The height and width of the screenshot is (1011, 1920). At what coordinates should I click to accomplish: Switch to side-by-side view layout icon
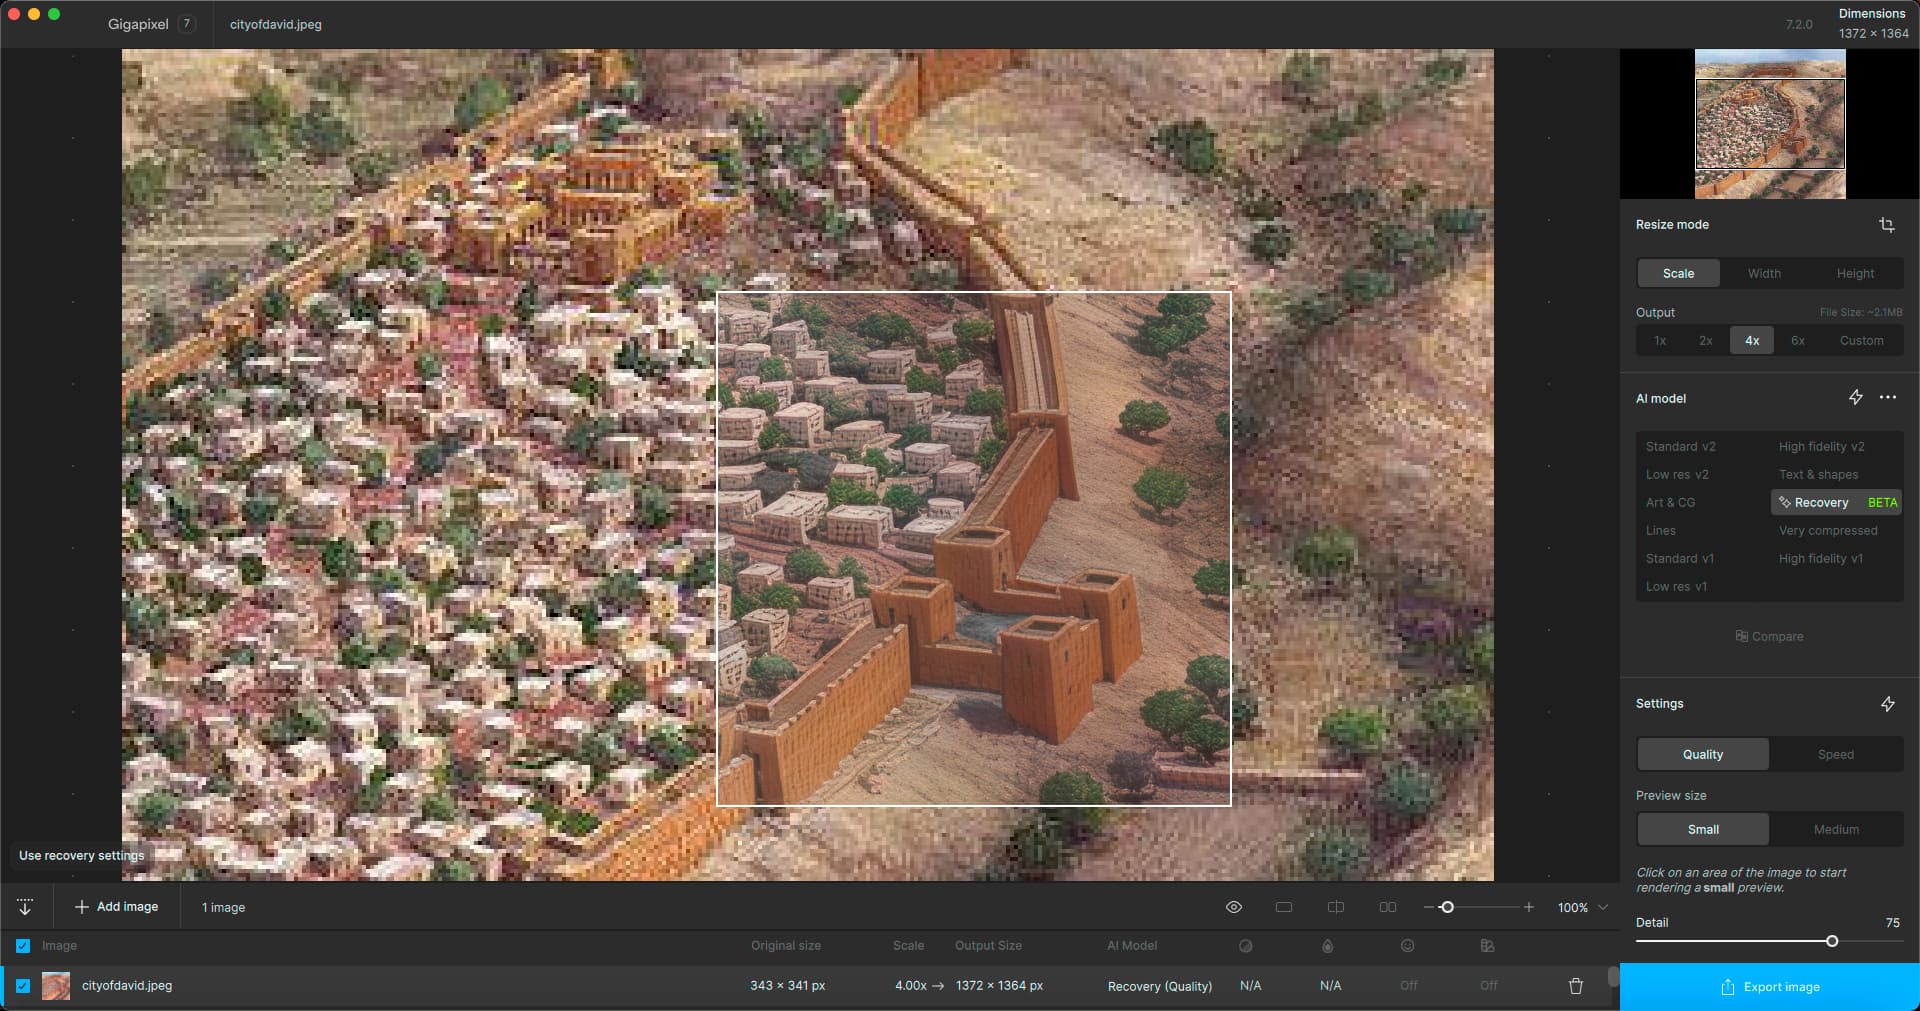(1387, 907)
